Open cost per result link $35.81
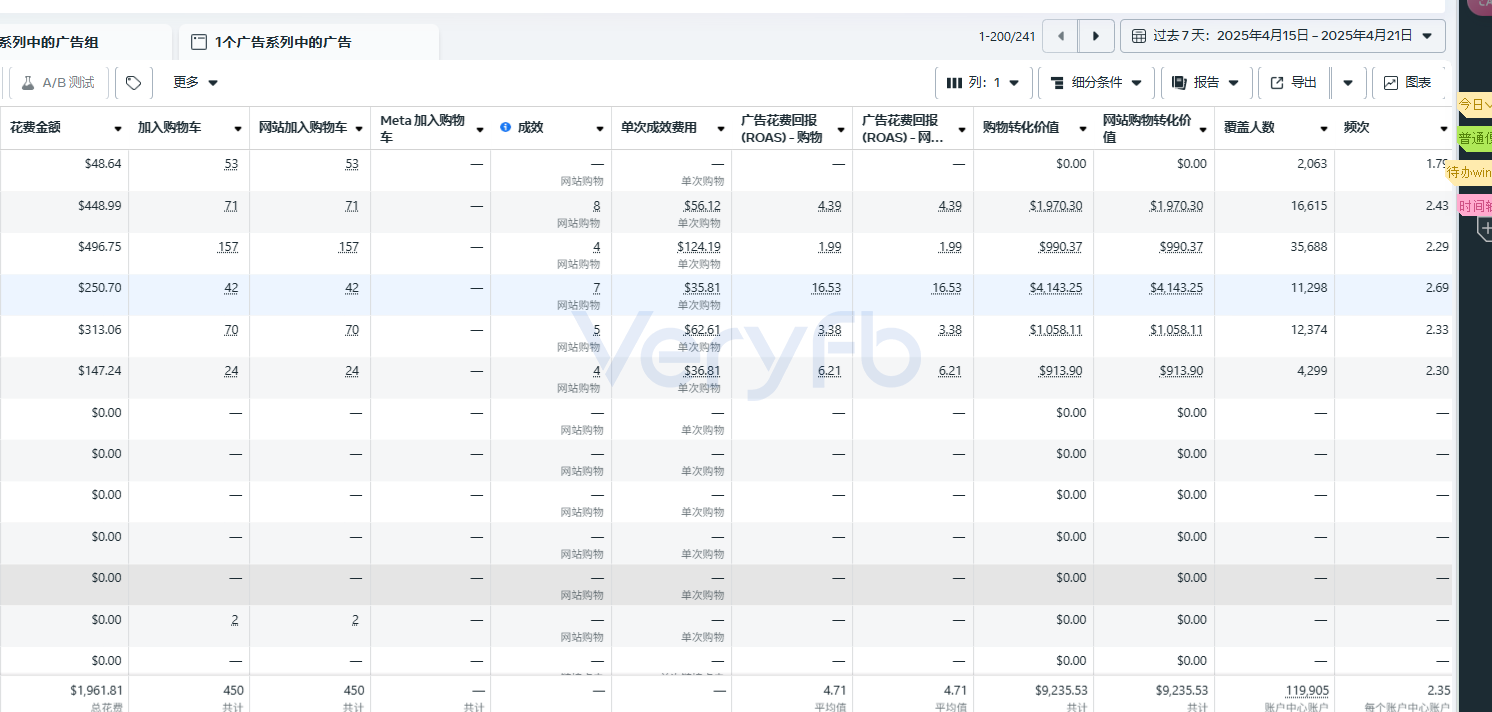Image resolution: width=1492 pixels, height=712 pixels. 702,288
